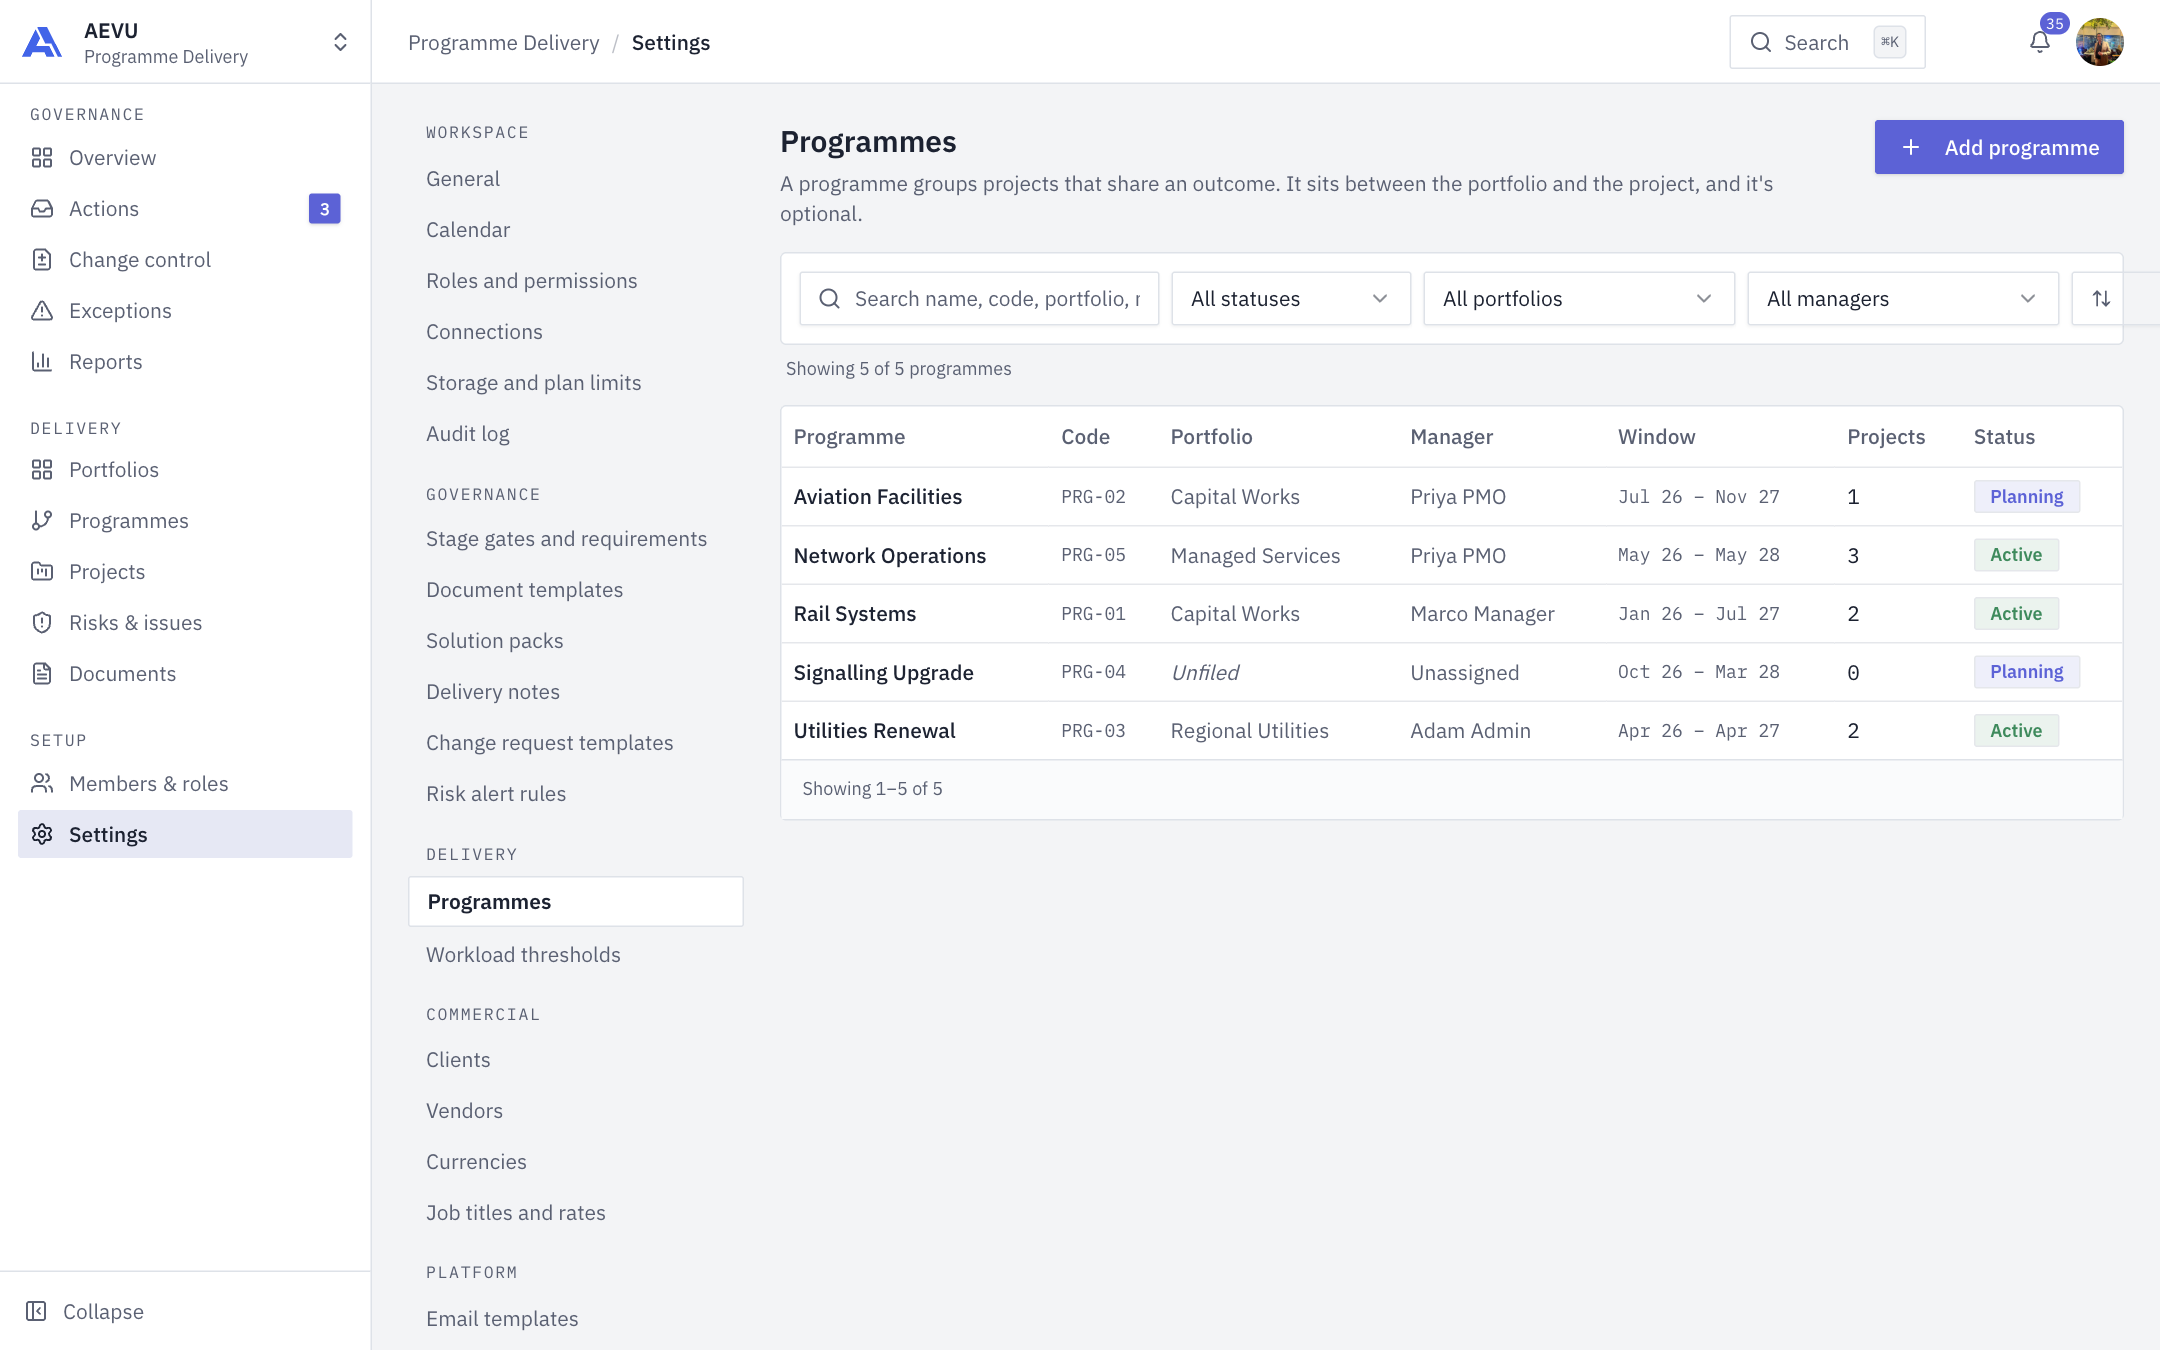Click Marco Manager in Rail Systems row

[1482, 614]
